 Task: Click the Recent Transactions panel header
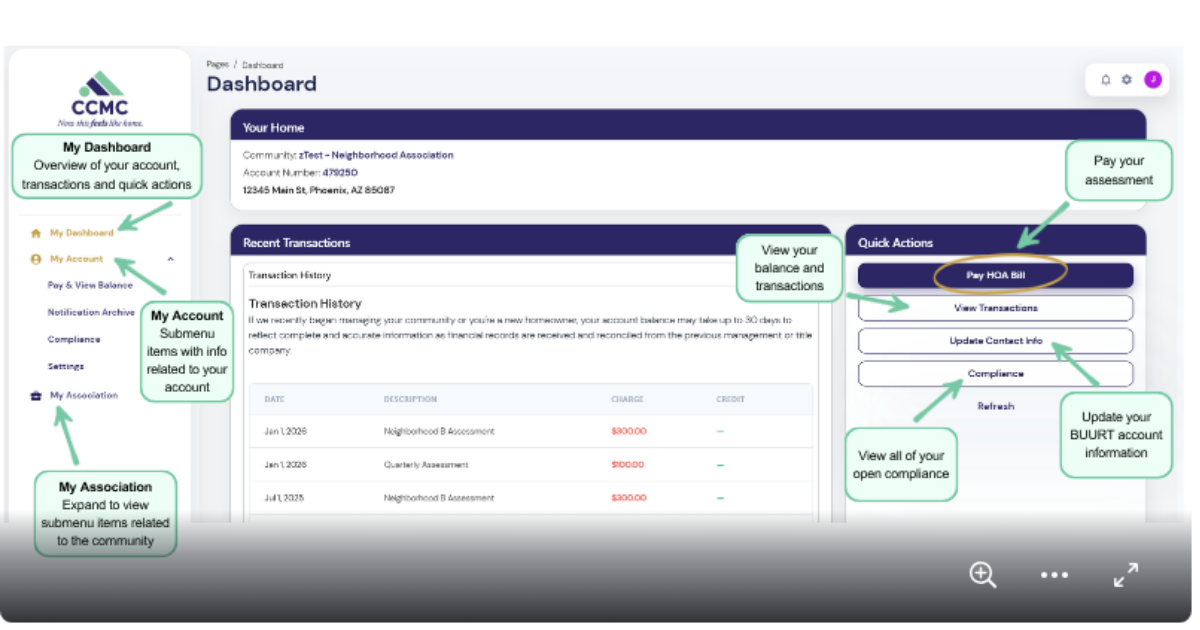[x=530, y=242]
